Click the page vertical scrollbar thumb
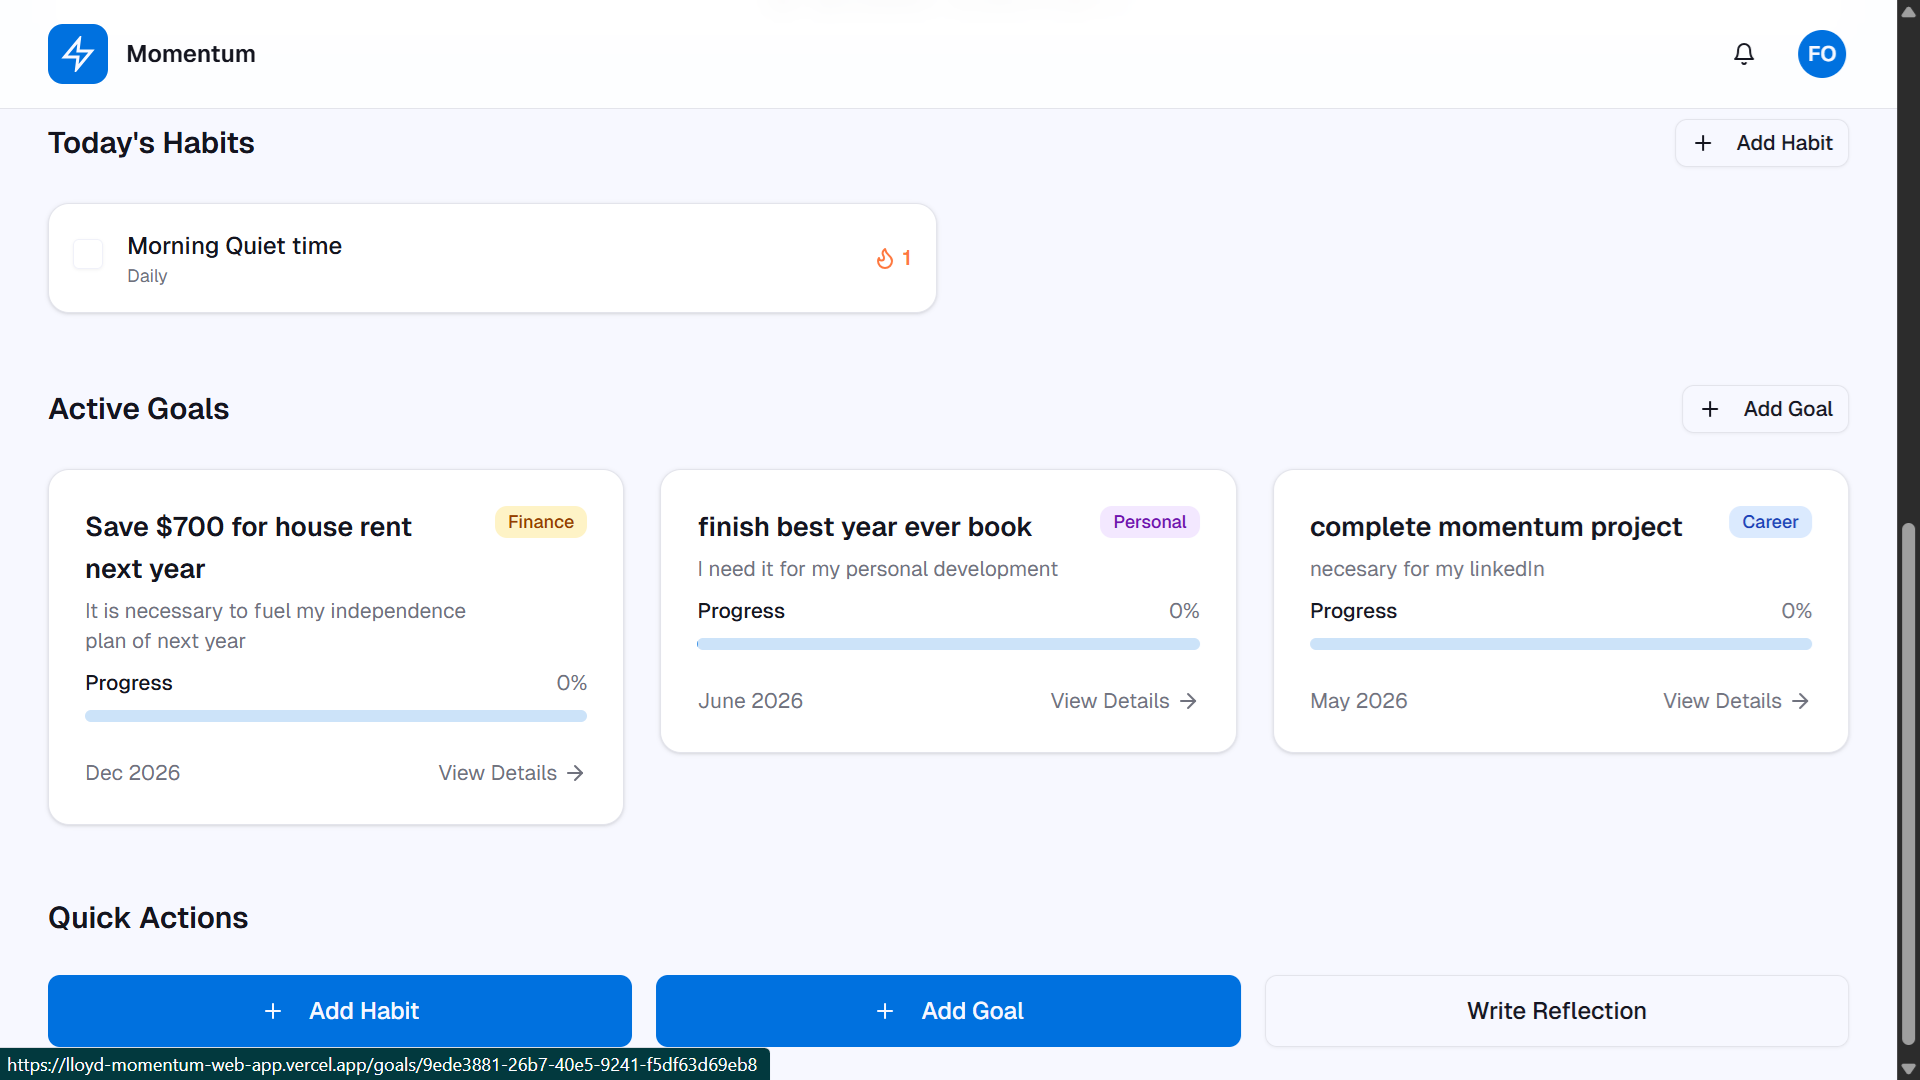Viewport: 1920px width, 1080px height. tap(1908, 783)
